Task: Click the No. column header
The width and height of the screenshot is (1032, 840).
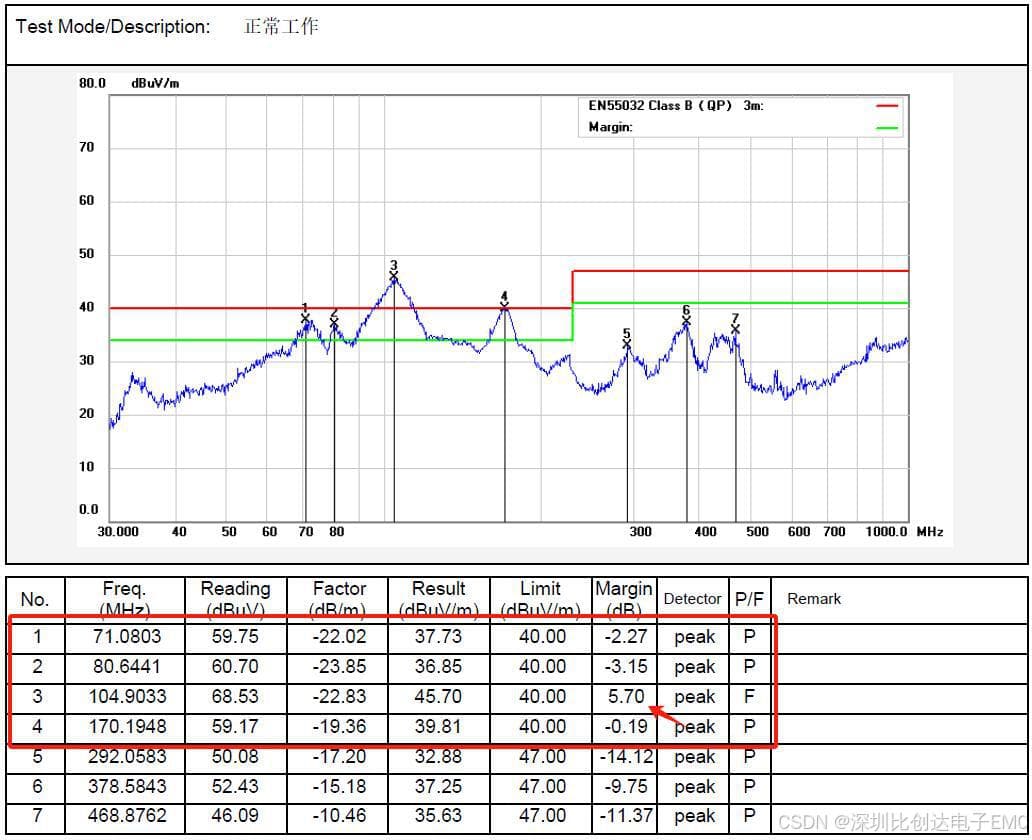Action: point(35,599)
